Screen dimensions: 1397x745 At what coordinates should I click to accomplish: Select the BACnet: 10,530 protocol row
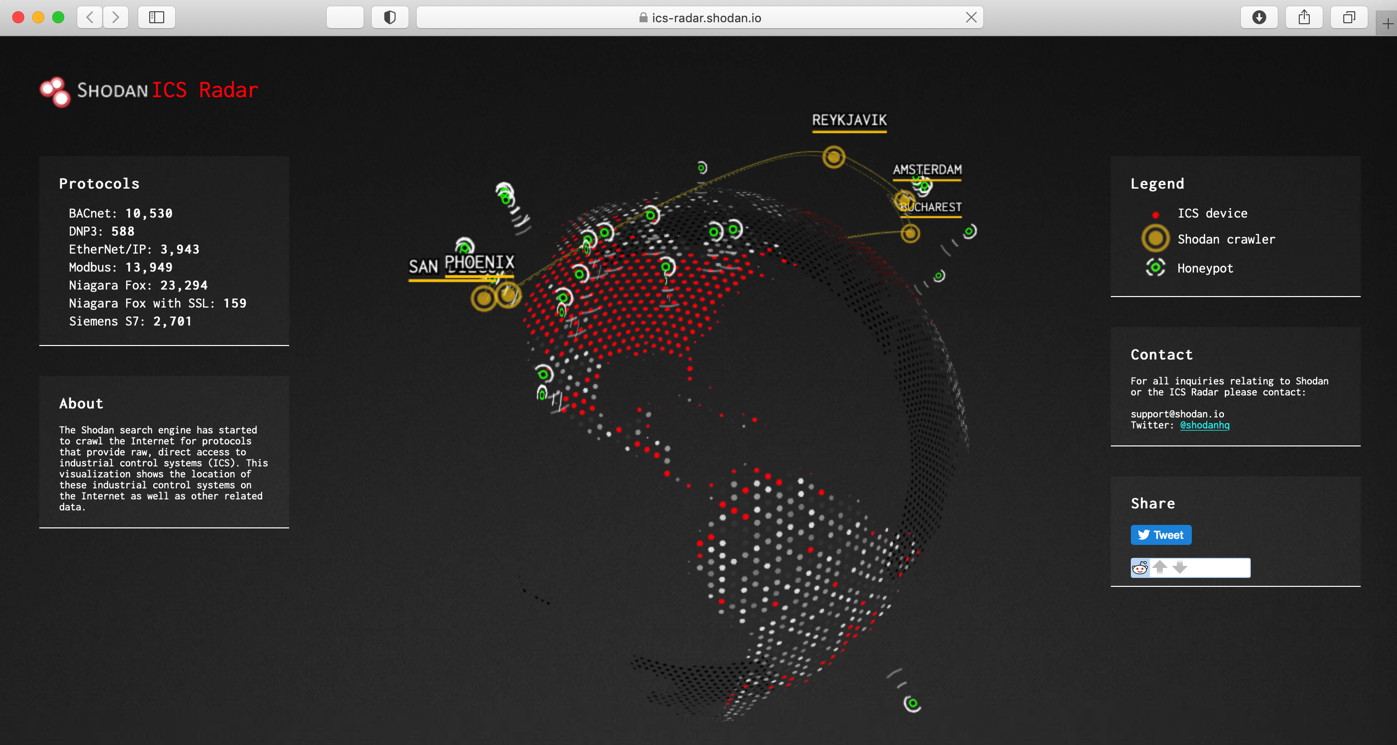click(x=121, y=213)
